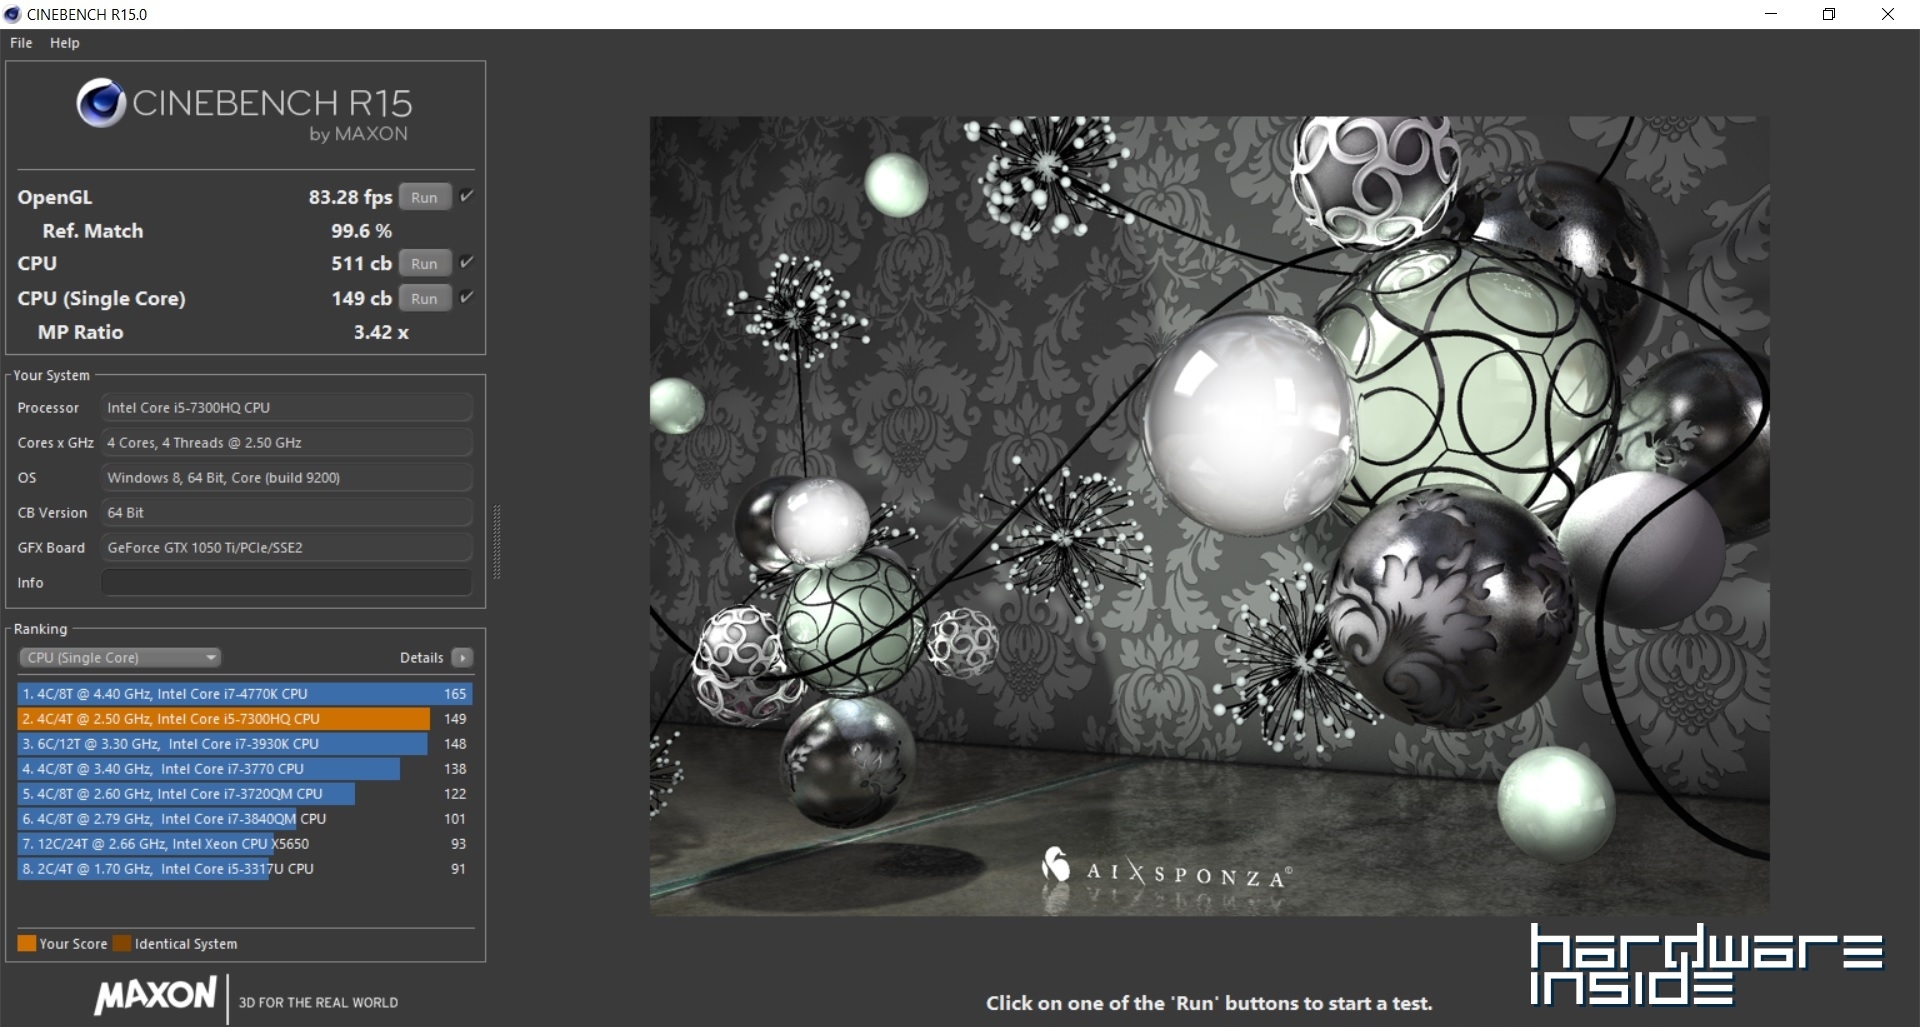This screenshot has width=1920, height=1027.
Task: Open the CPU (Single Core) ranking dropdown
Action: click(120, 657)
